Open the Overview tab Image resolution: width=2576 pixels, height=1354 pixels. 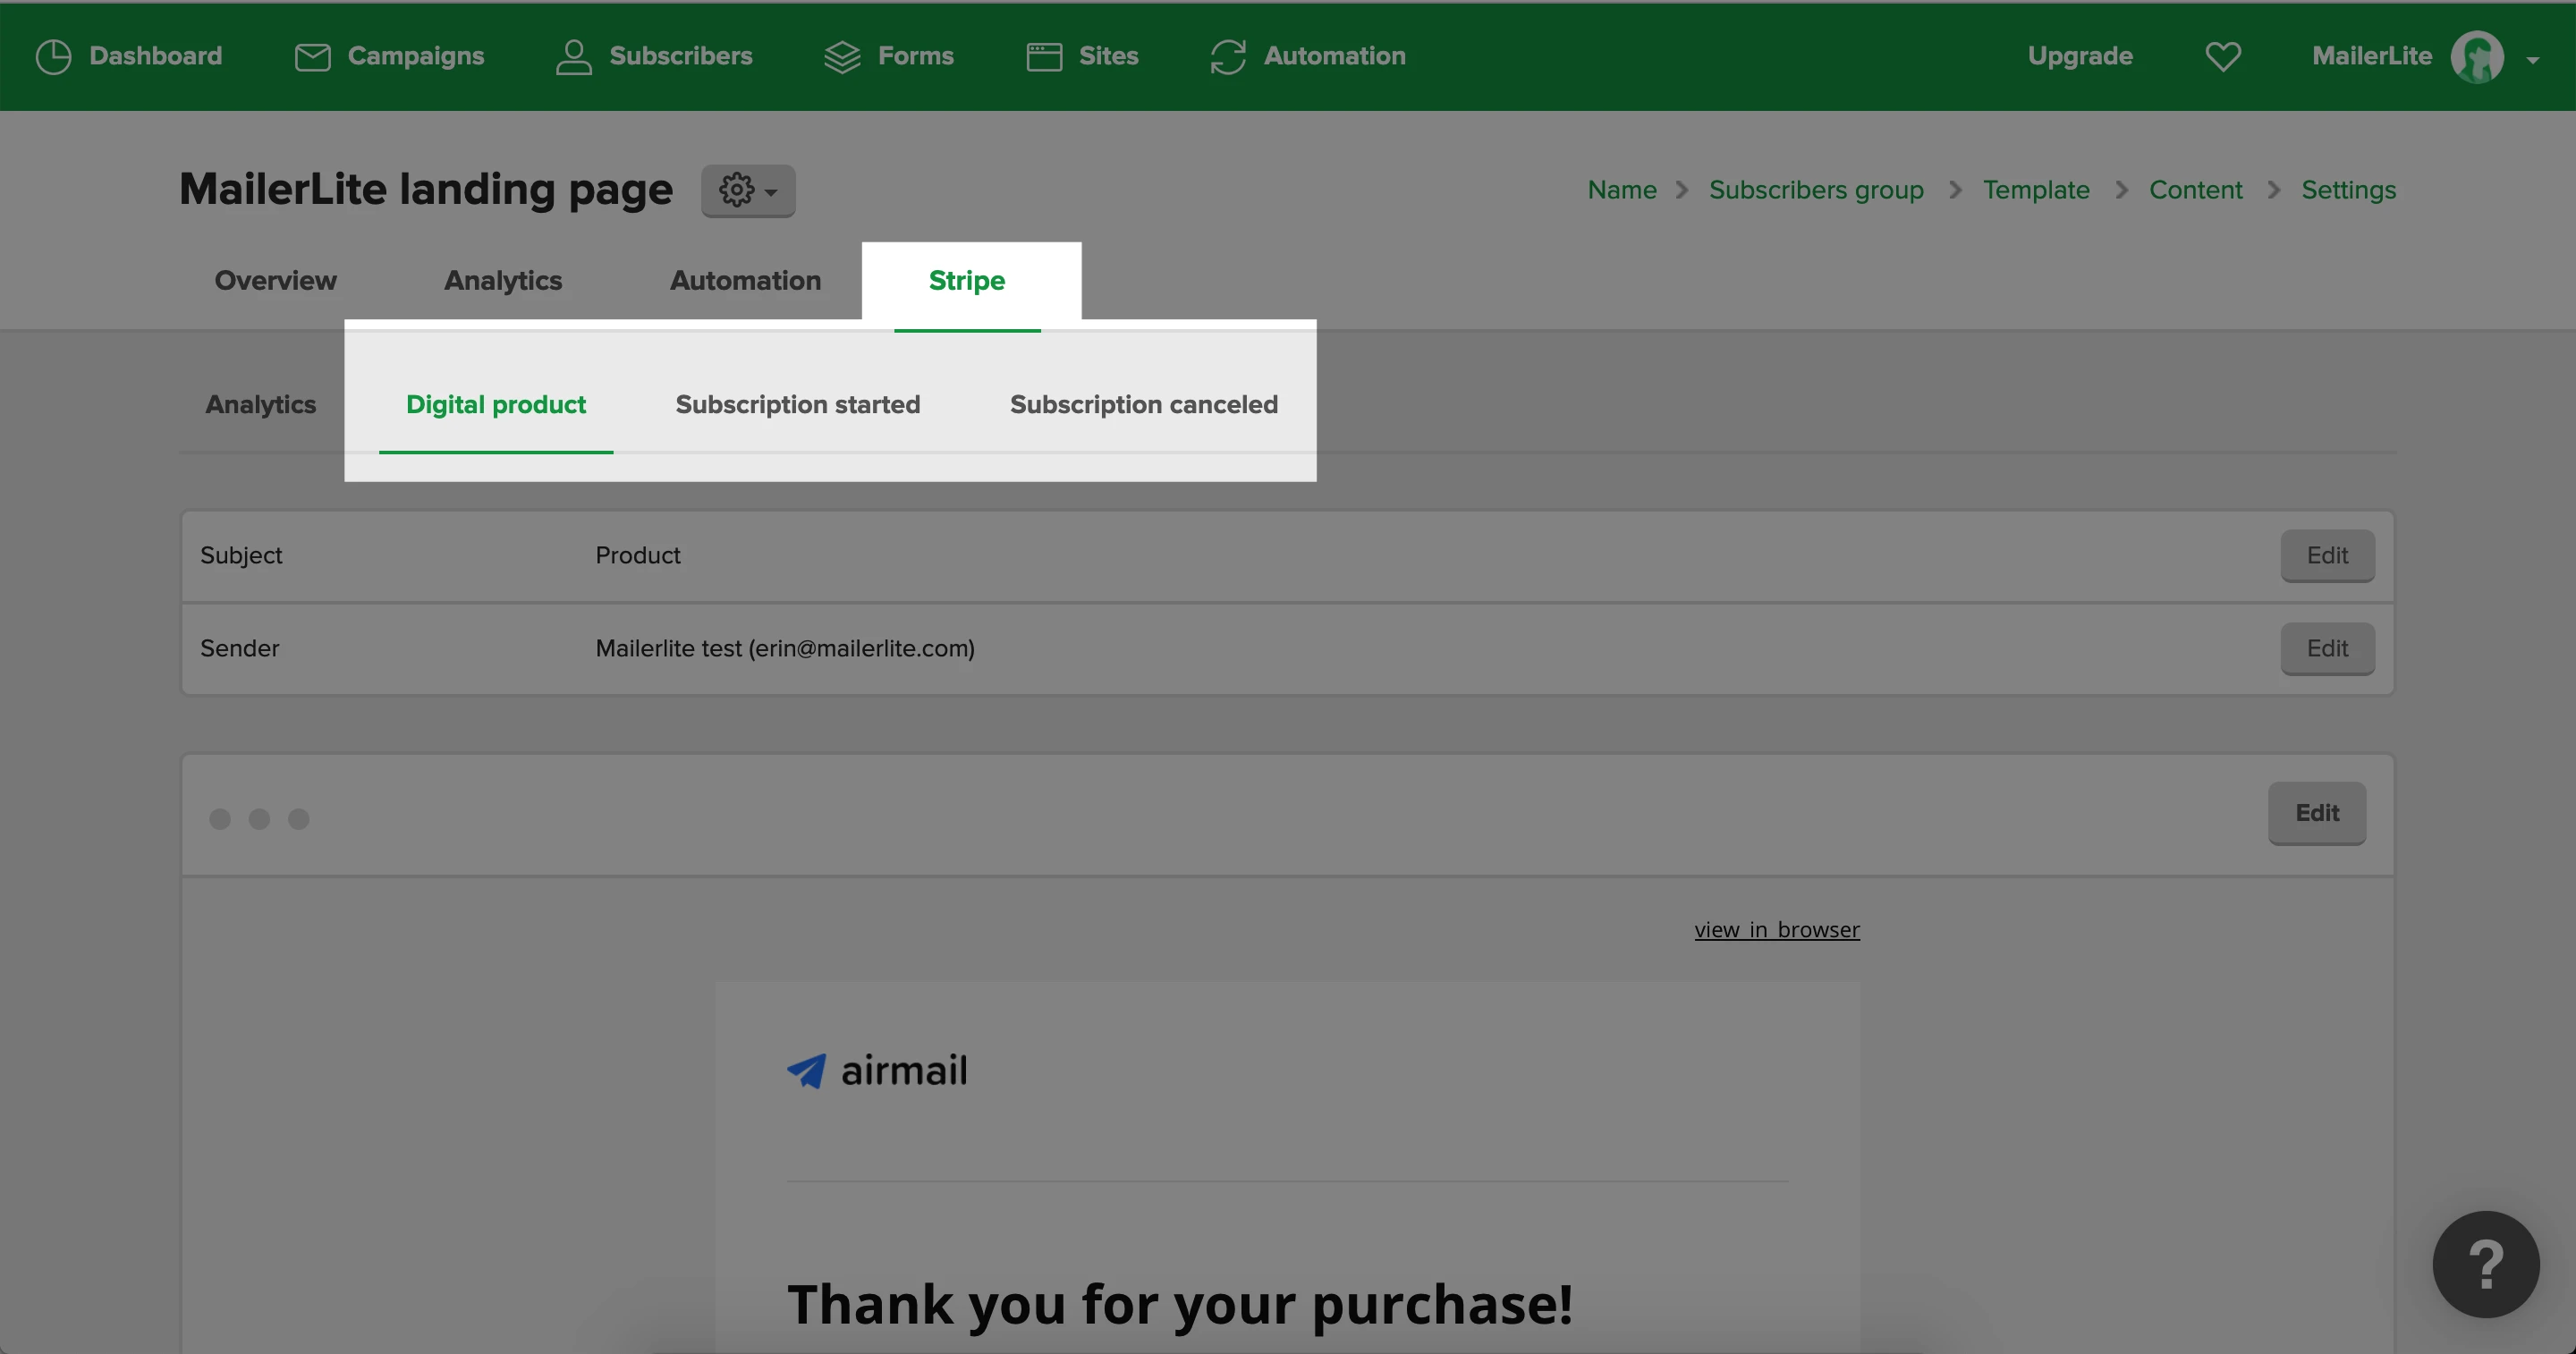pyautogui.click(x=275, y=281)
